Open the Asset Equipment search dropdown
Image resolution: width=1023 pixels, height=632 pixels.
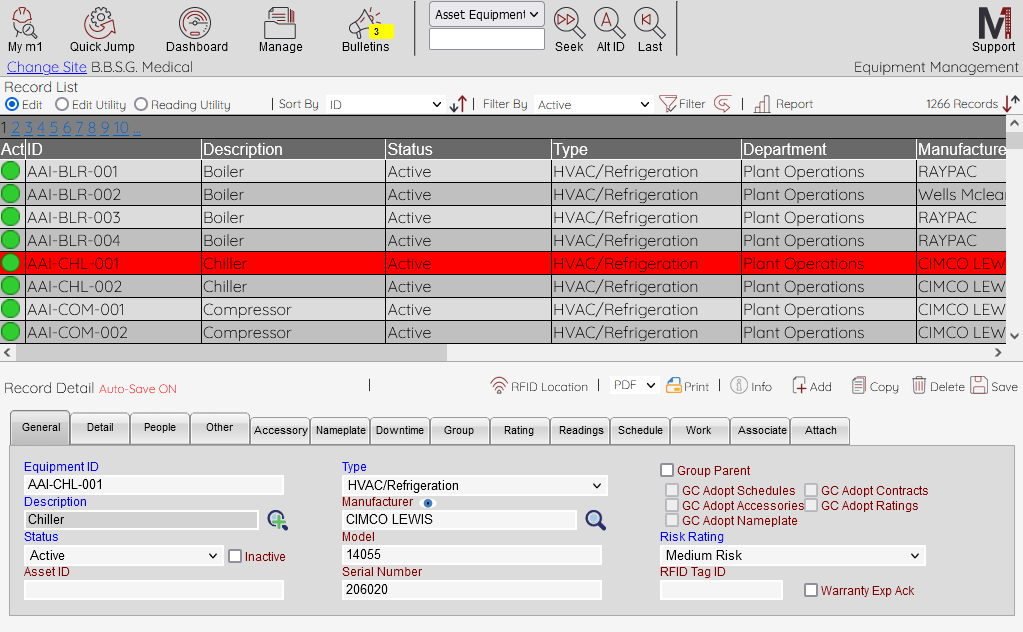pyautogui.click(x=485, y=15)
